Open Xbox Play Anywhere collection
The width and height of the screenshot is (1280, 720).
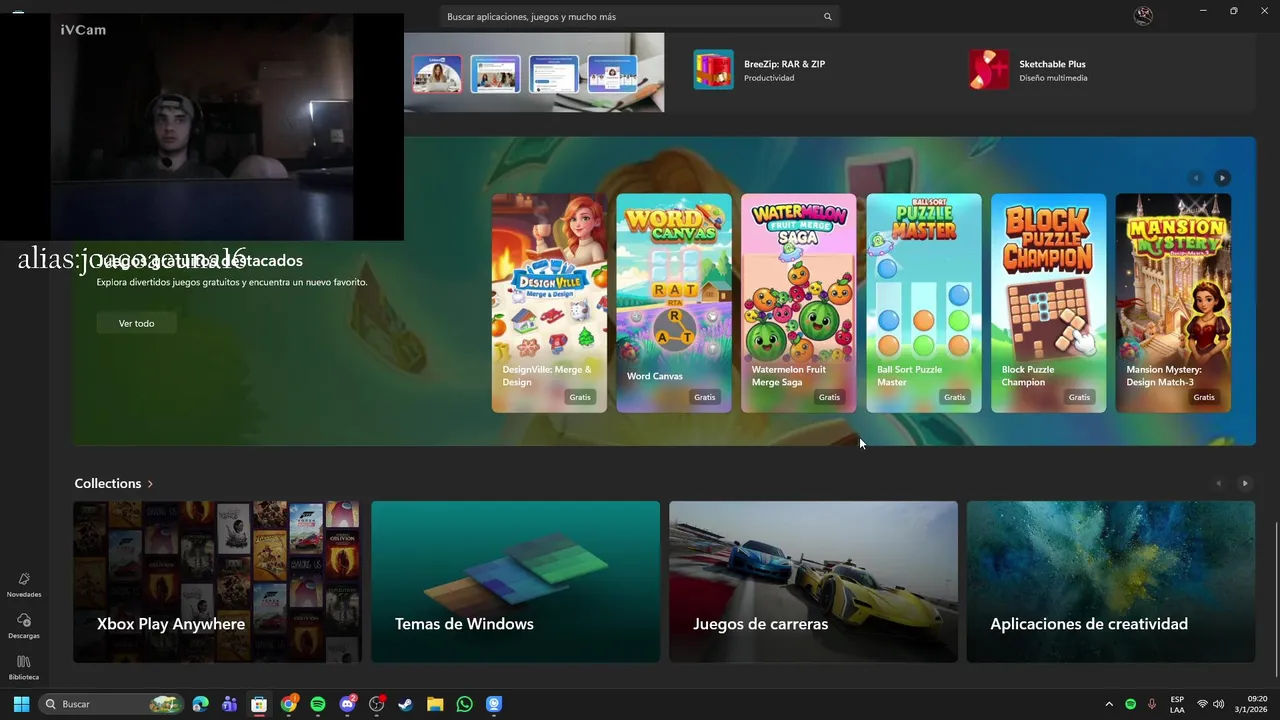pos(217,582)
